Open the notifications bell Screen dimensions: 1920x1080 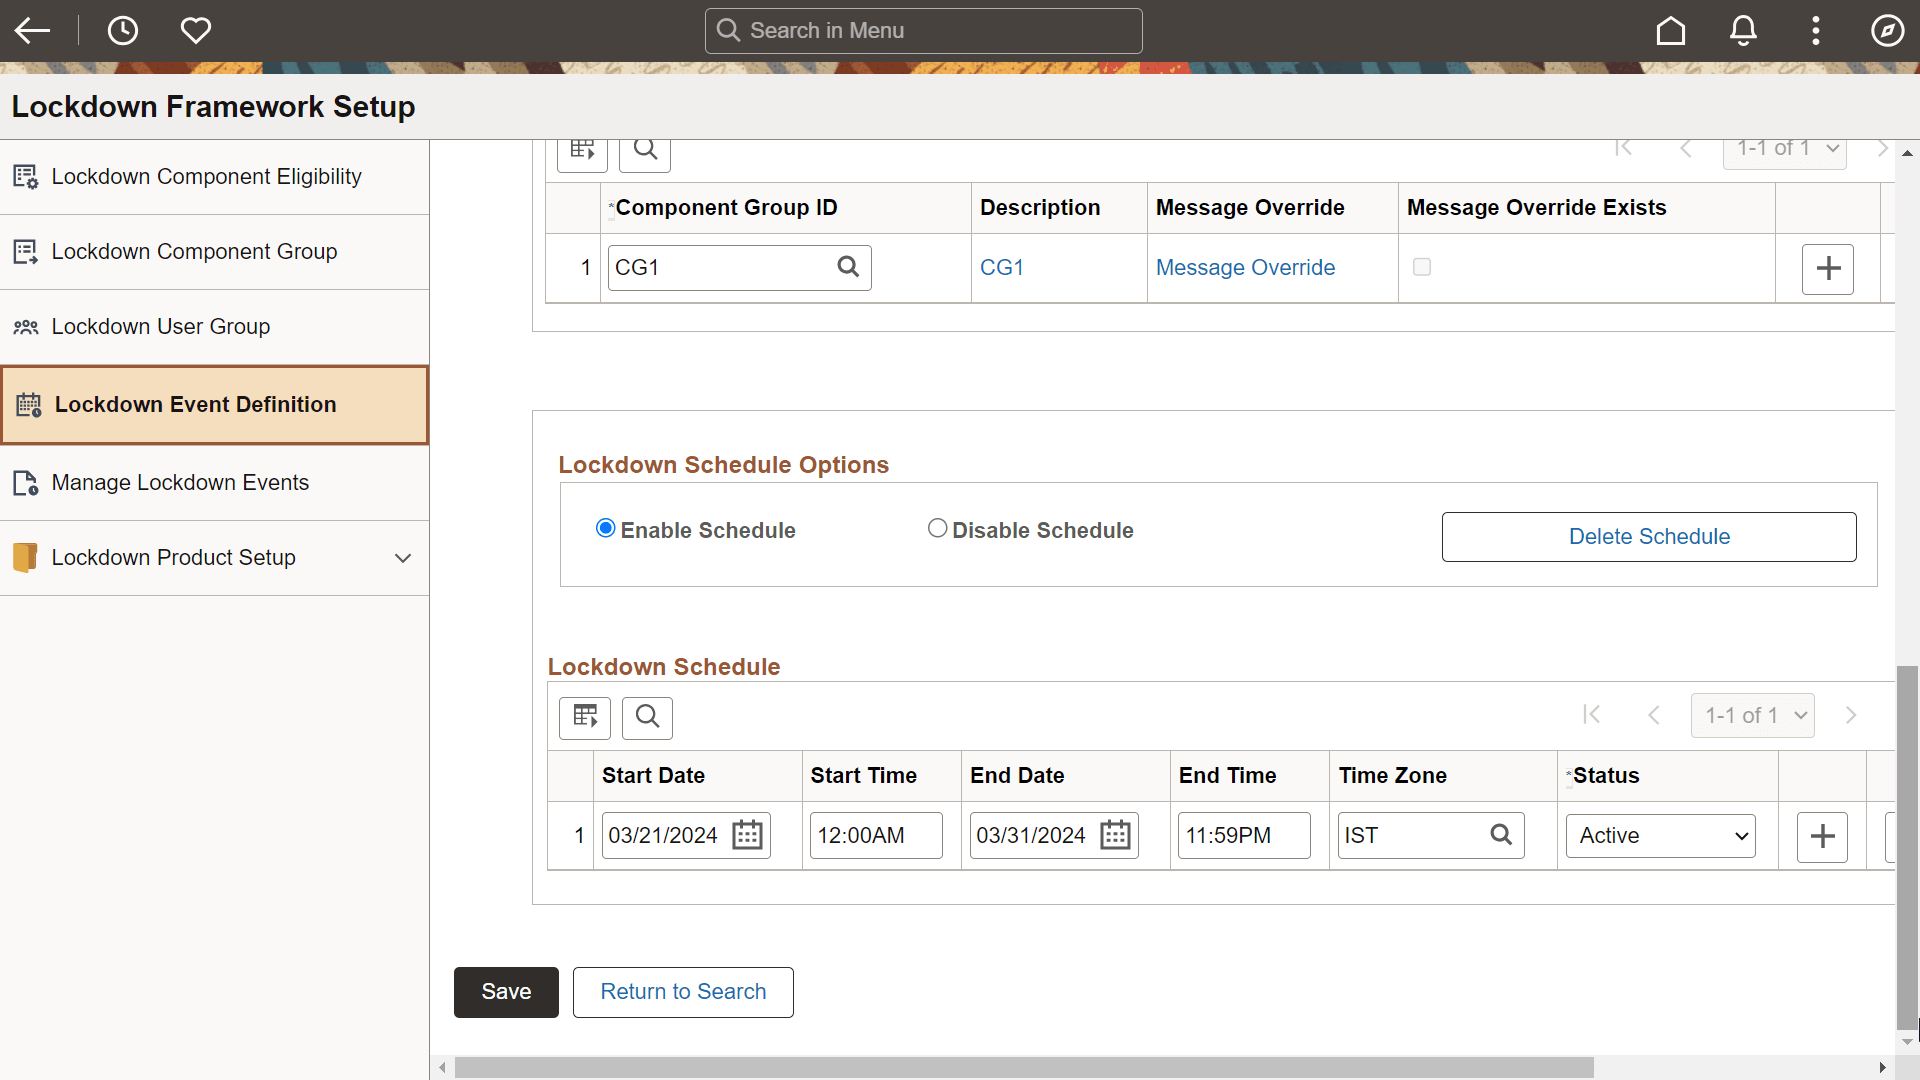[1743, 31]
